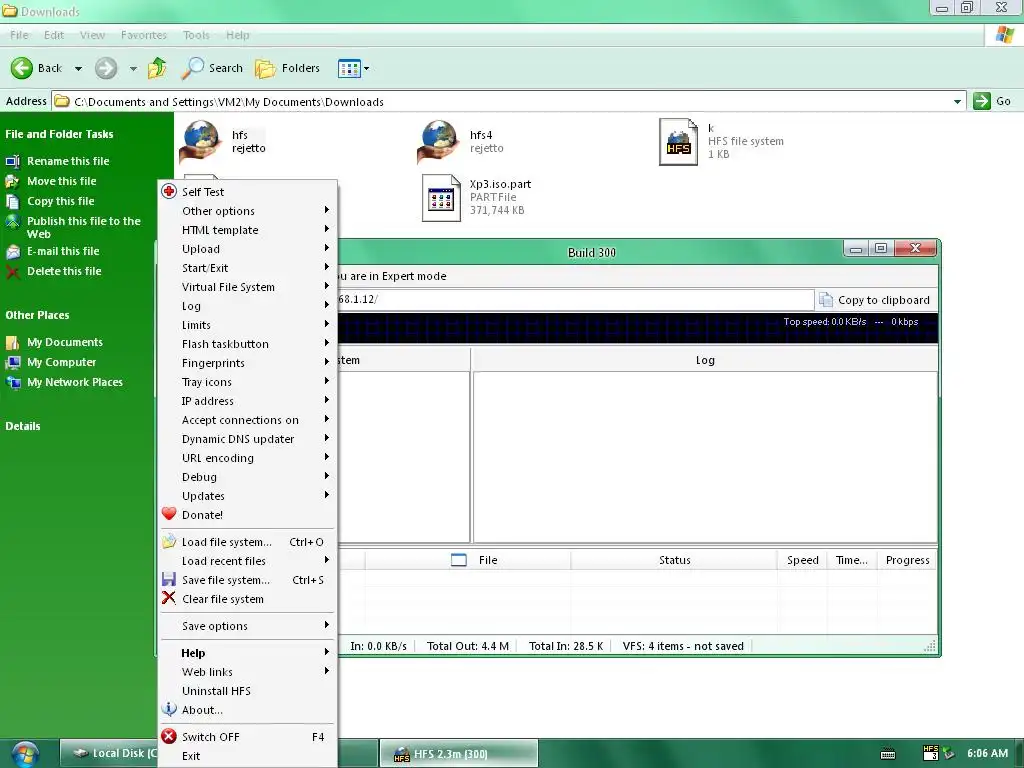Choose Exit in the HFS menu
1024x768 pixels.
[x=248, y=756]
